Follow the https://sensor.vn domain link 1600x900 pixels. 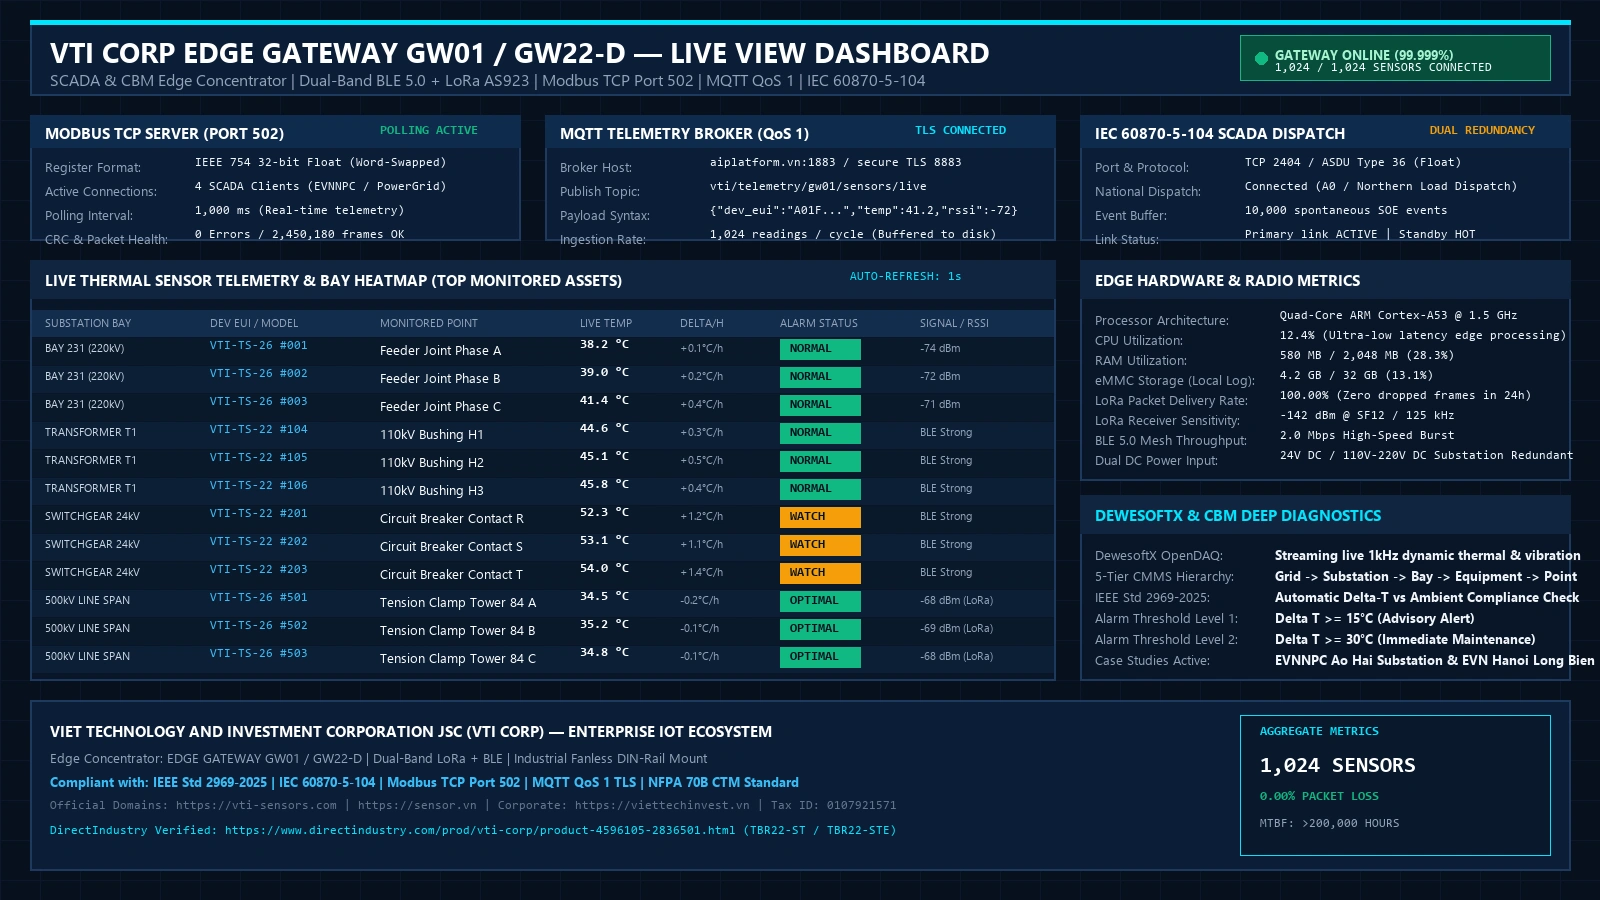click(x=417, y=805)
